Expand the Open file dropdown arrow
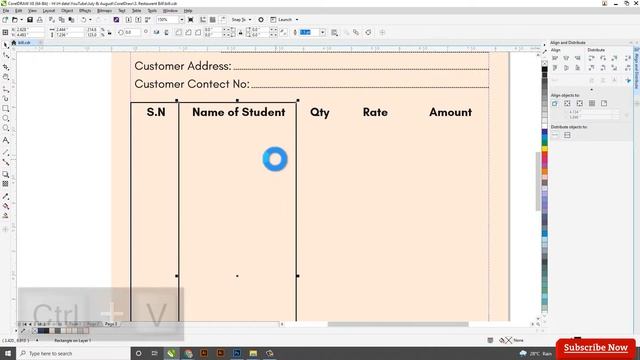Viewport: 640px width, 360px height. click(21, 20)
